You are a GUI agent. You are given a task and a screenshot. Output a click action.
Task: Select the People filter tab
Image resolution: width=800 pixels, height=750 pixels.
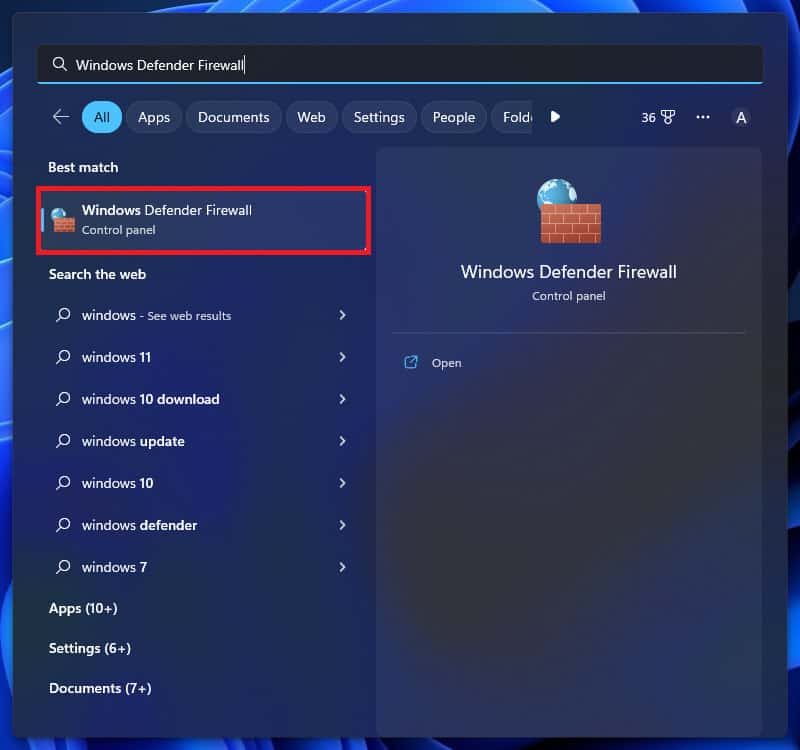tap(453, 117)
